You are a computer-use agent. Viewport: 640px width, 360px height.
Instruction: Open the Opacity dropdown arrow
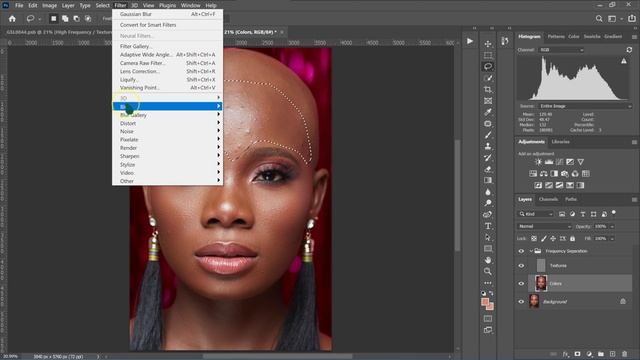(612, 227)
